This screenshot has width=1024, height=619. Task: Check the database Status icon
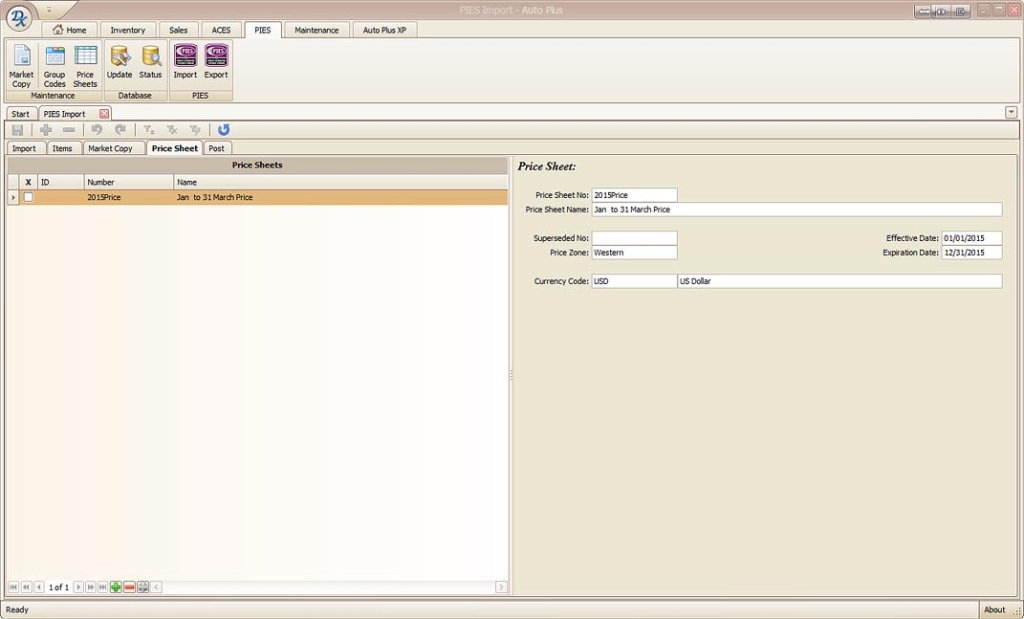coord(150,63)
